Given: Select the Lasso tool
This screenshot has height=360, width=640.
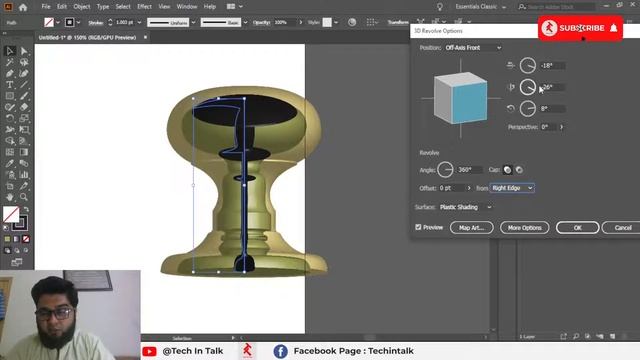Looking at the screenshot, I should pos(24,62).
